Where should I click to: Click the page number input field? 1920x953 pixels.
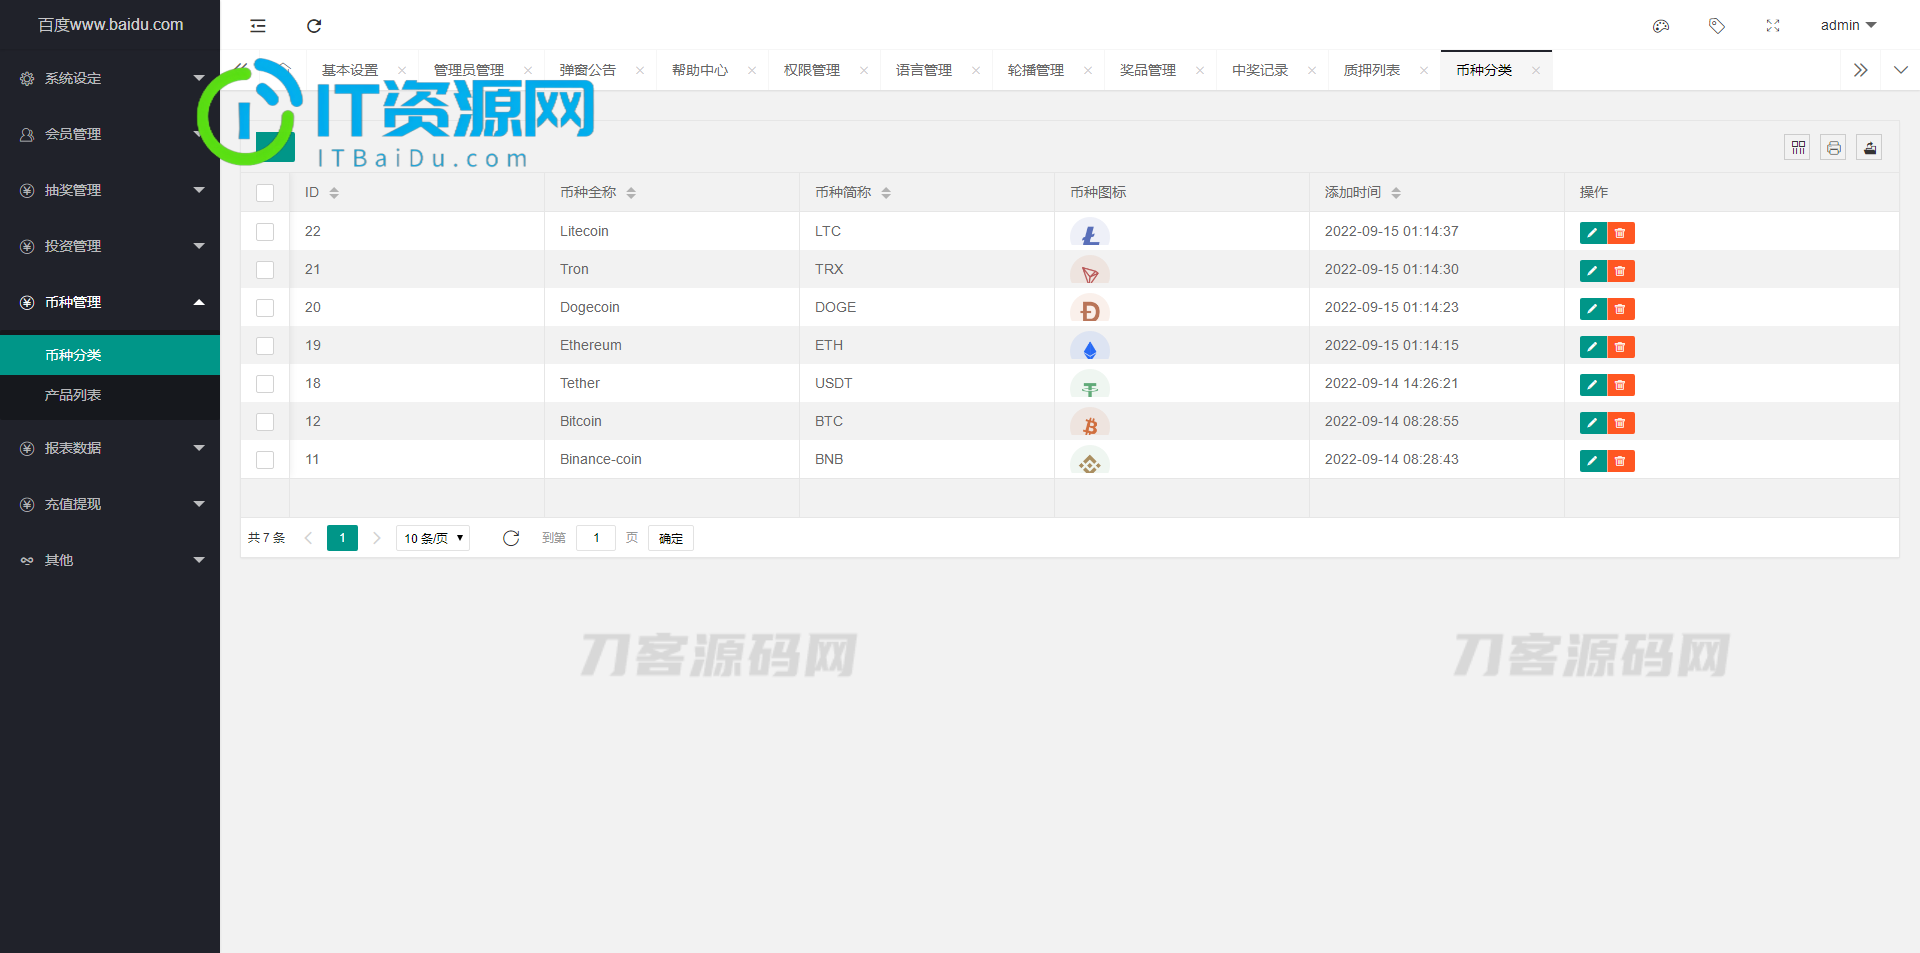(596, 538)
